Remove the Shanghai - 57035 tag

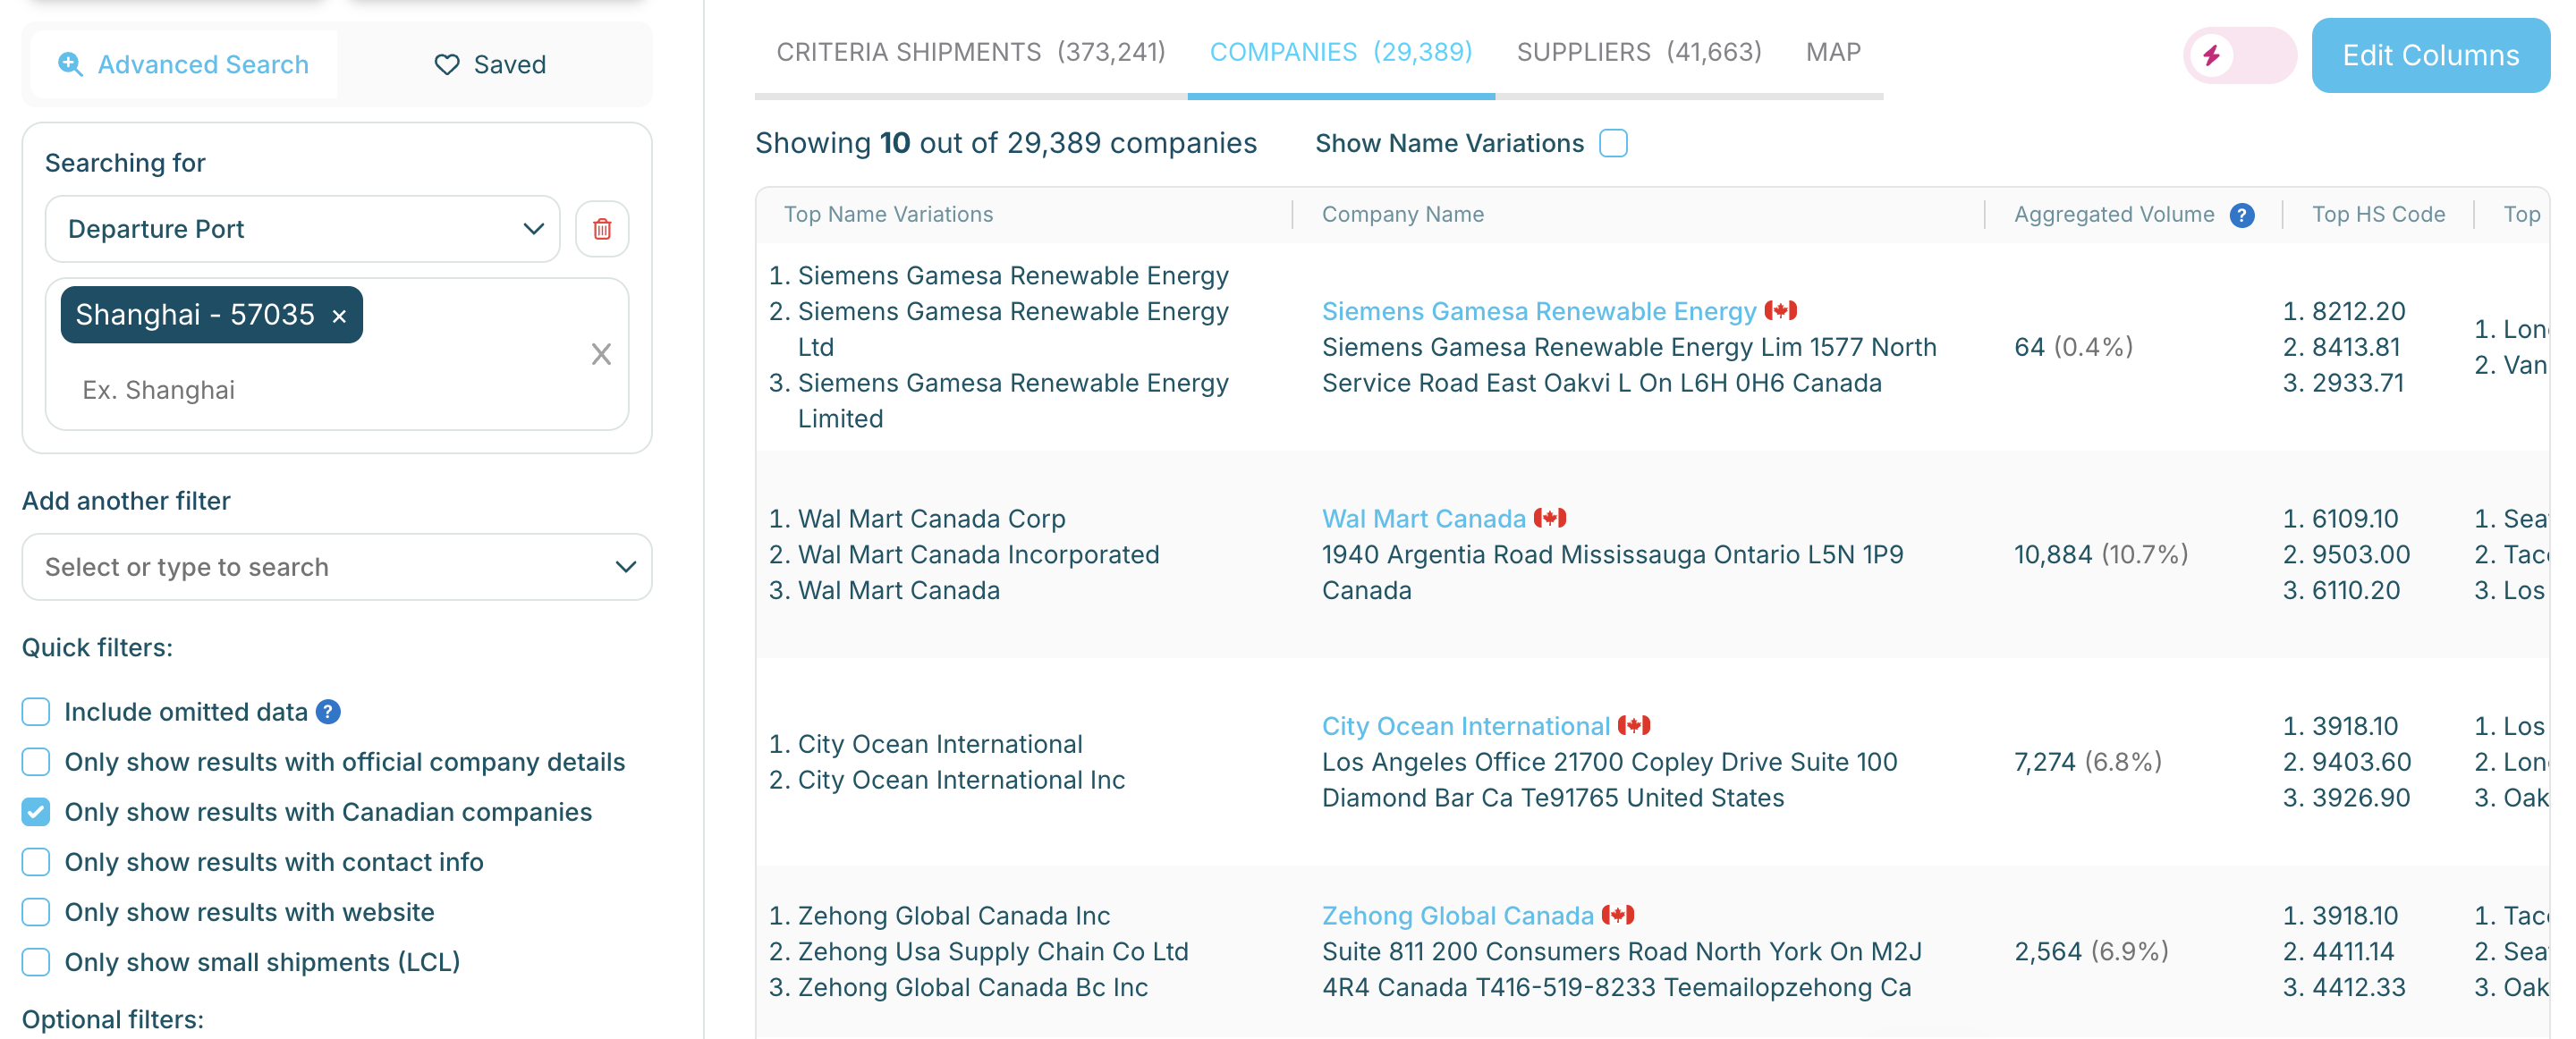pos(339,316)
